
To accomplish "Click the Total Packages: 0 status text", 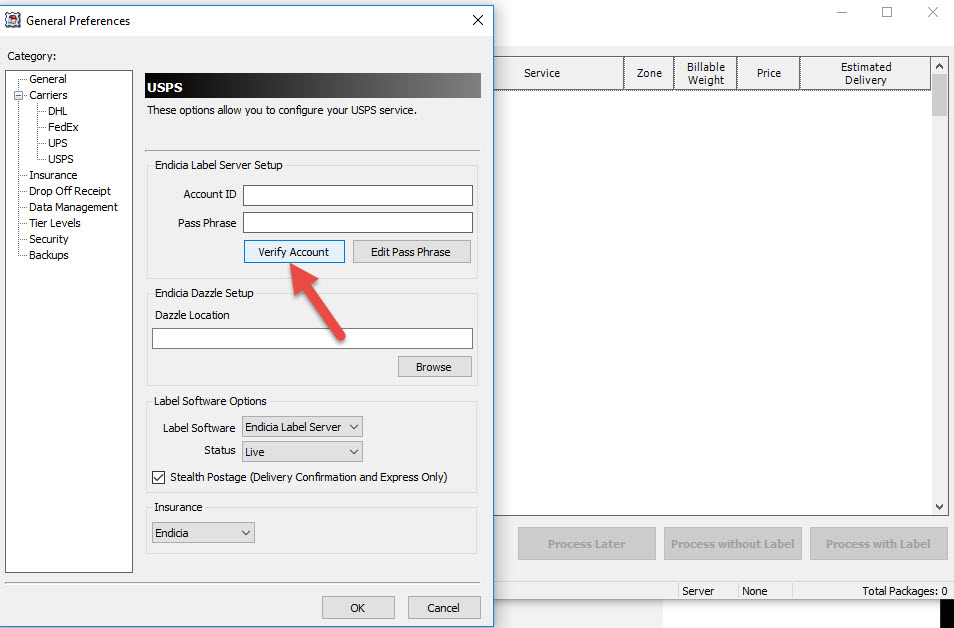I will pos(905,591).
